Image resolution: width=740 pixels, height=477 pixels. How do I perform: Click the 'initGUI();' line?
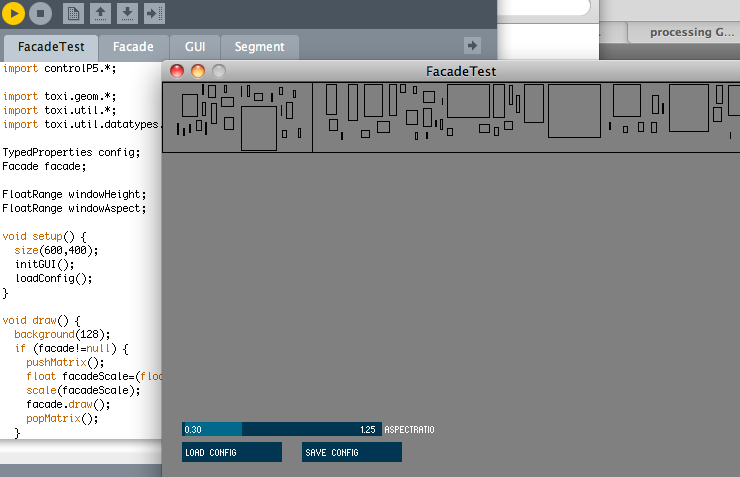44,264
